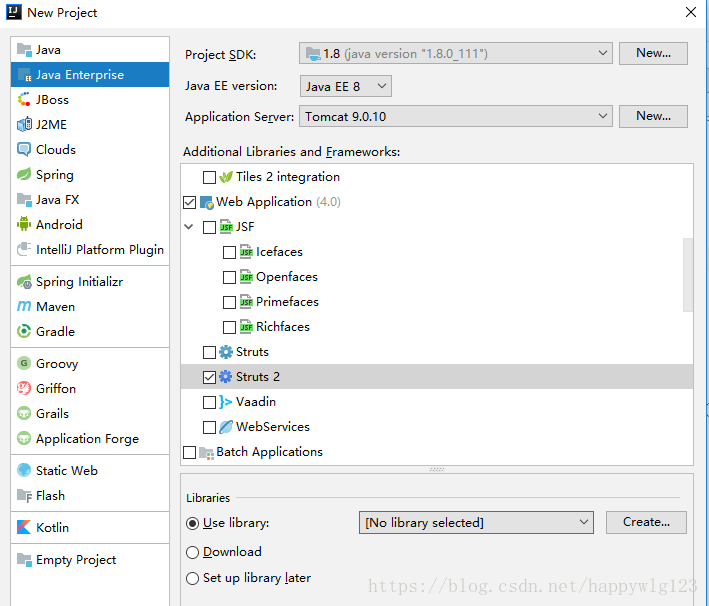Choose the Application Forge icon
Viewport: 709px width, 606px height.
(x=24, y=439)
